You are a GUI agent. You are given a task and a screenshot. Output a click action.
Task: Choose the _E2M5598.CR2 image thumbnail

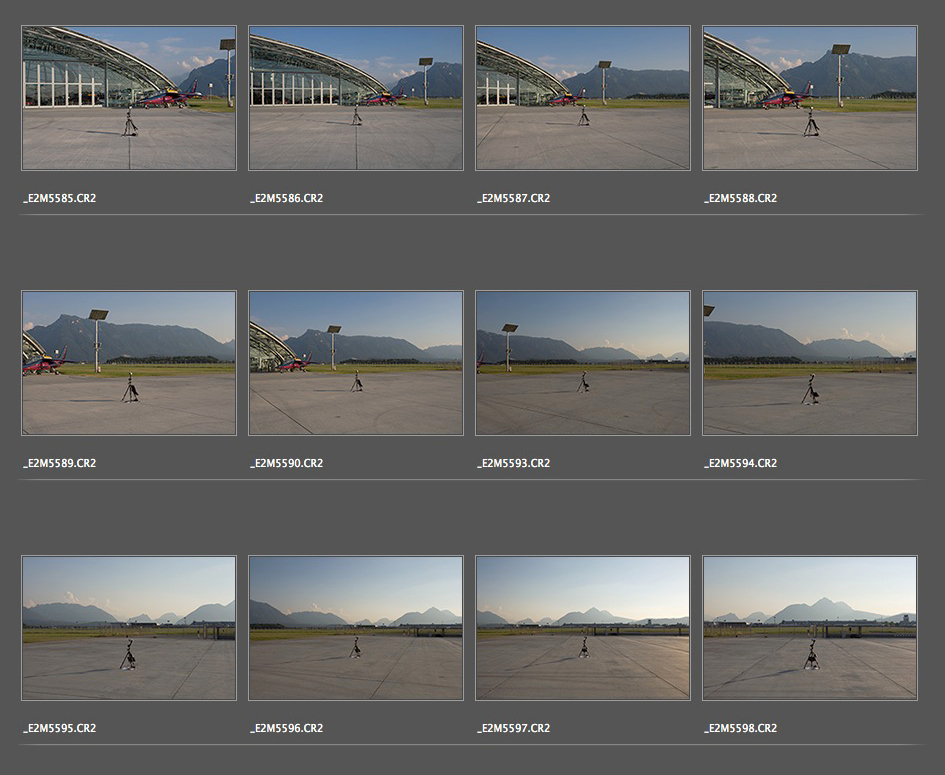810,628
